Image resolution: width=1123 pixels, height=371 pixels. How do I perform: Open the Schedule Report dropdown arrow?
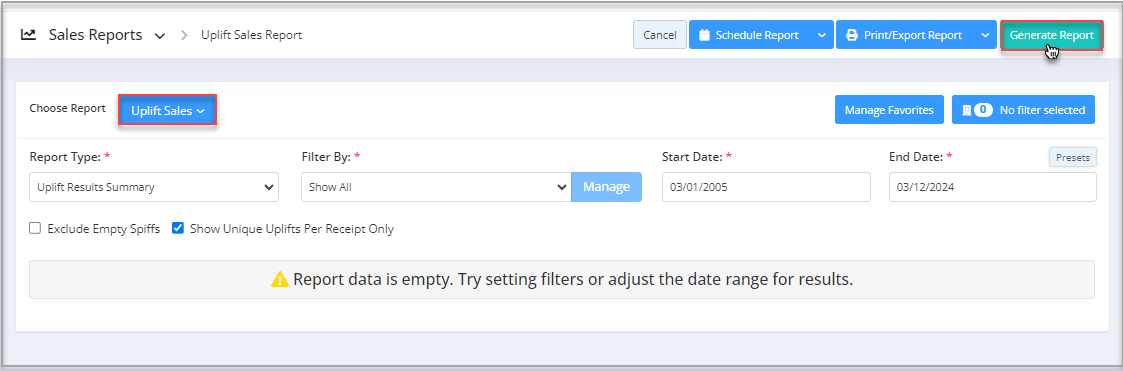tap(821, 34)
